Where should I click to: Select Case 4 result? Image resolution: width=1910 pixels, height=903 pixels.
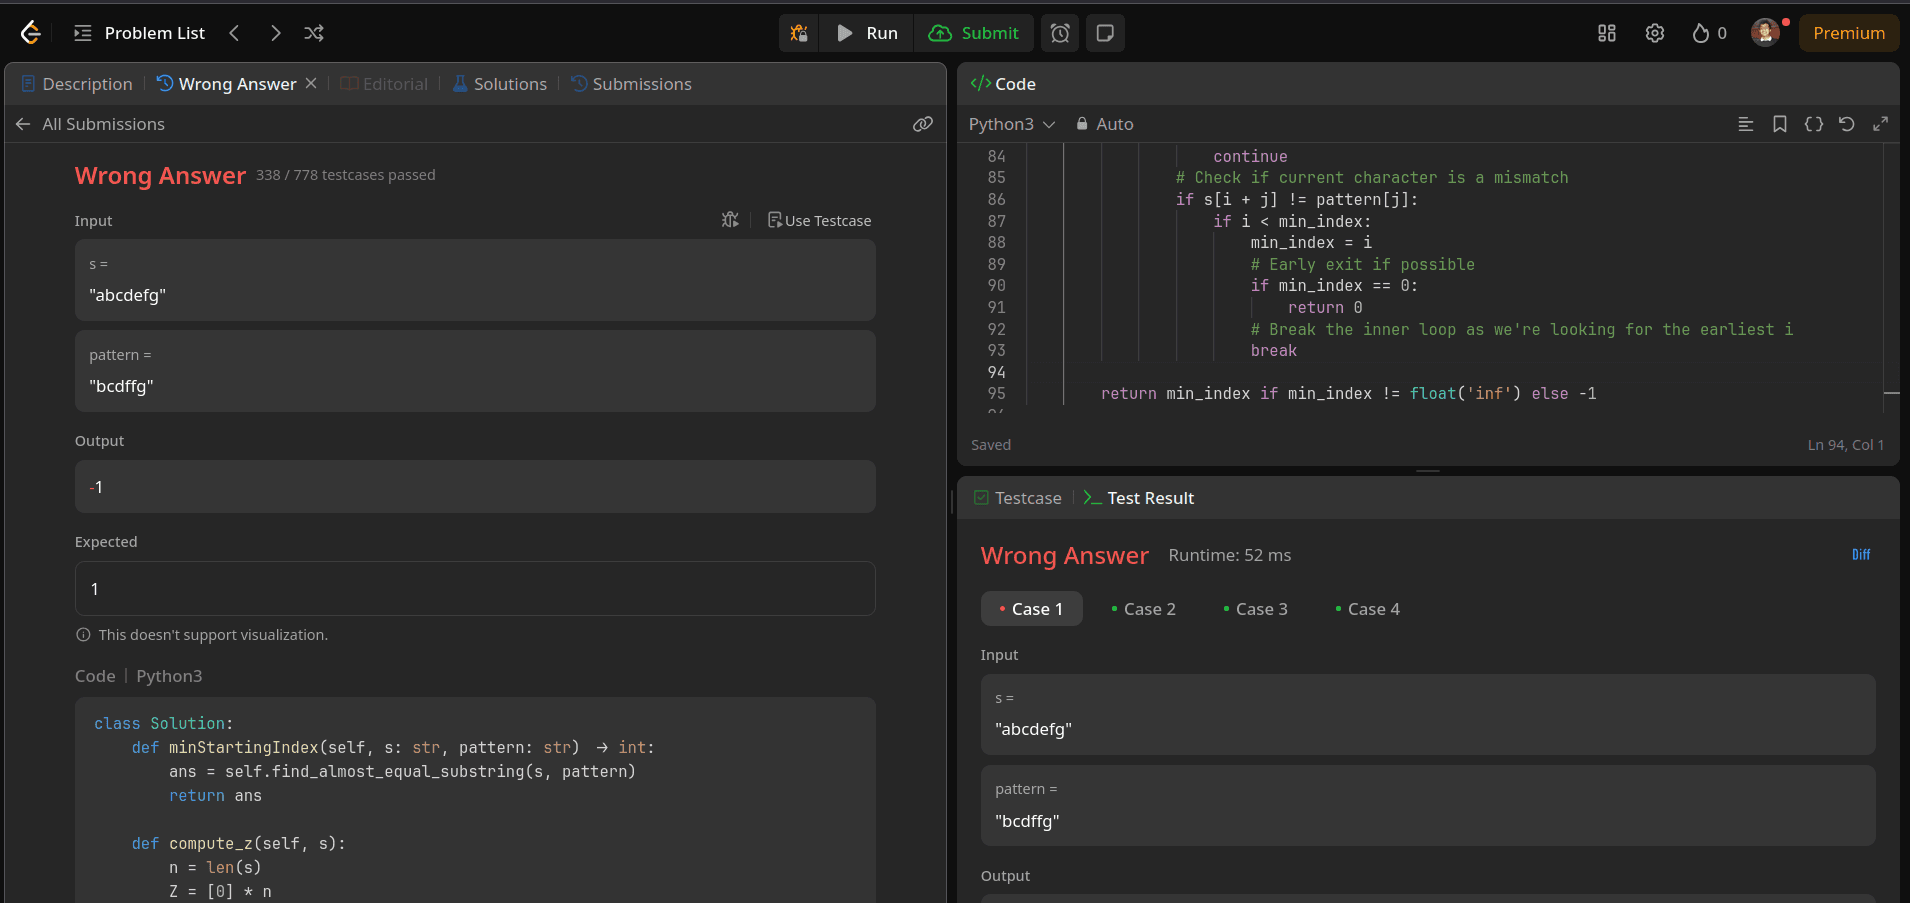tap(1367, 609)
